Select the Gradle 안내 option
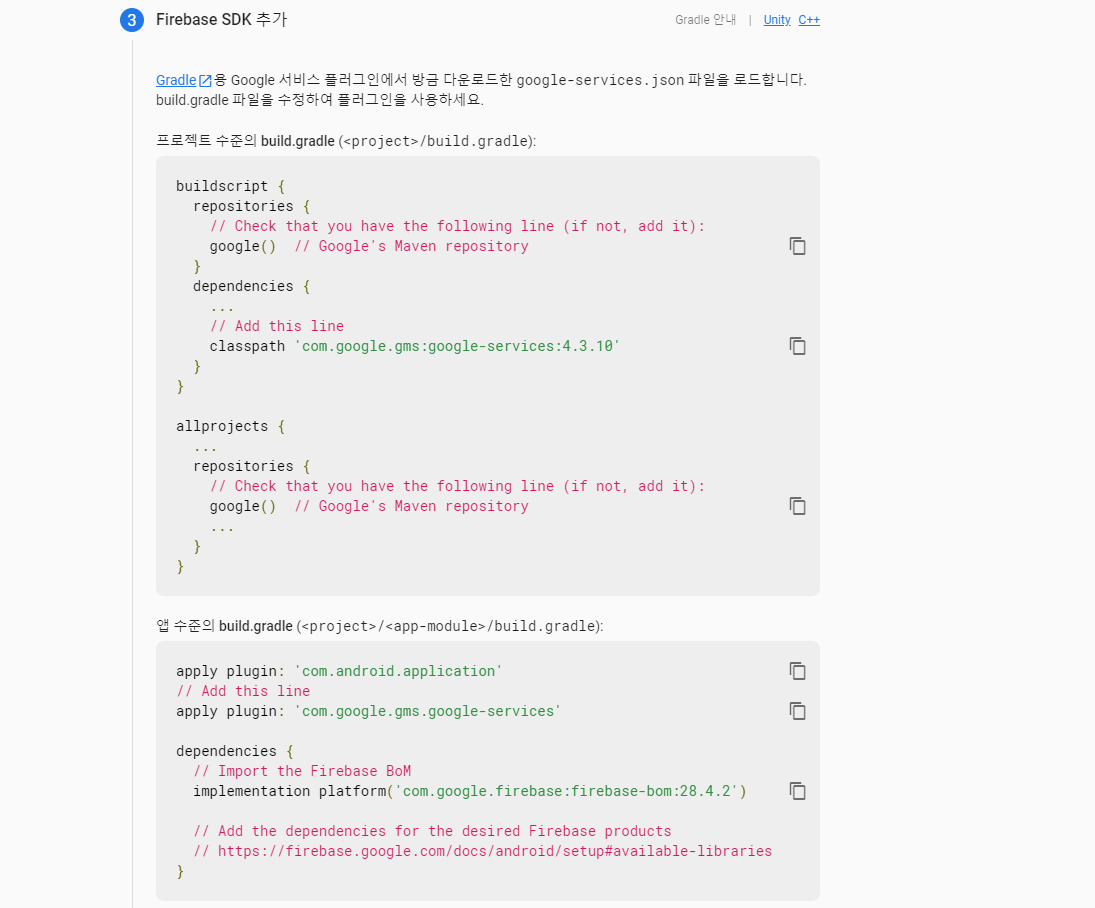Viewport: 1095px width, 908px height. point(705,20)
